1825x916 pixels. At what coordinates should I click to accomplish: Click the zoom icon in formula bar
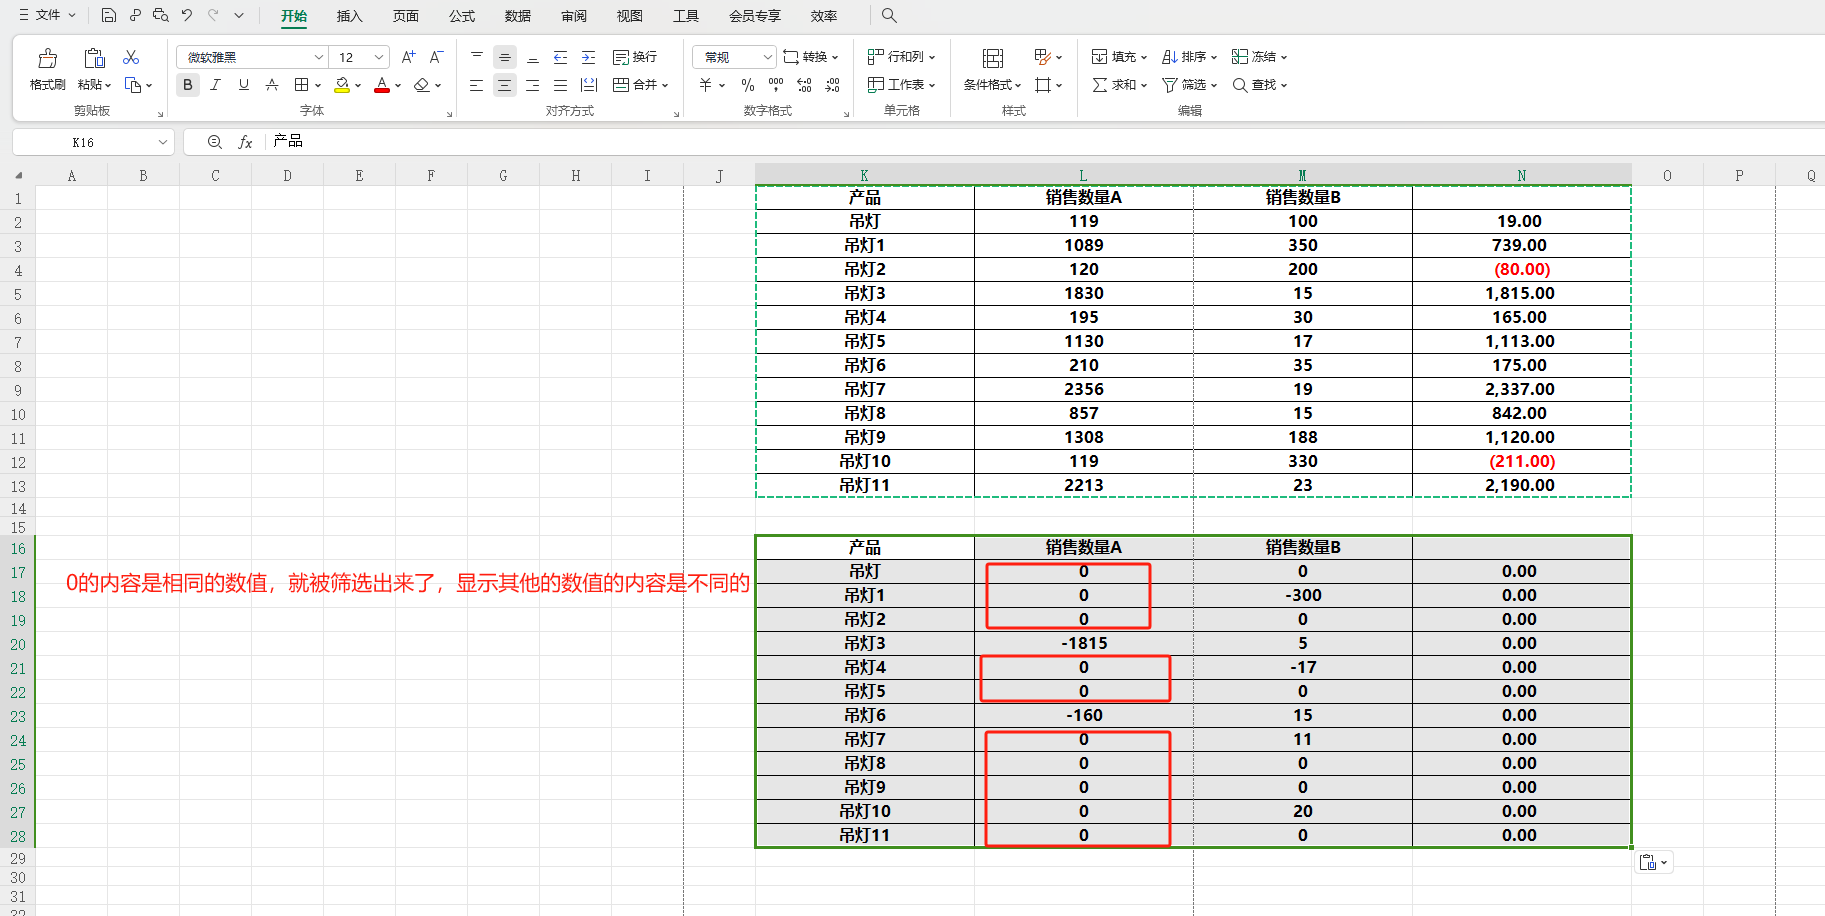pos(214,142)
